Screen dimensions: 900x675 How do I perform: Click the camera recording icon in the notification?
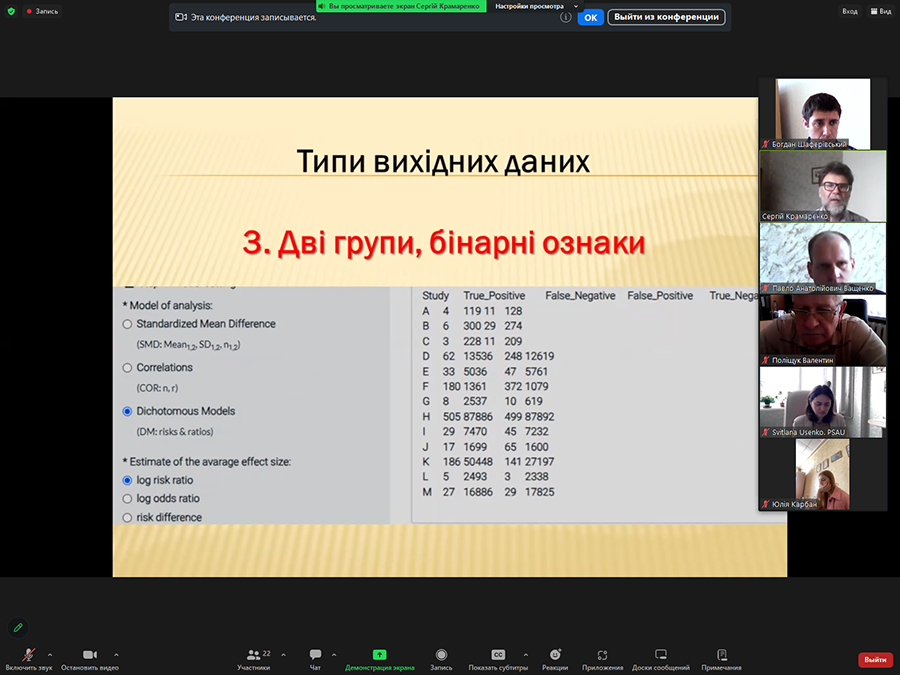pos(181,17)
